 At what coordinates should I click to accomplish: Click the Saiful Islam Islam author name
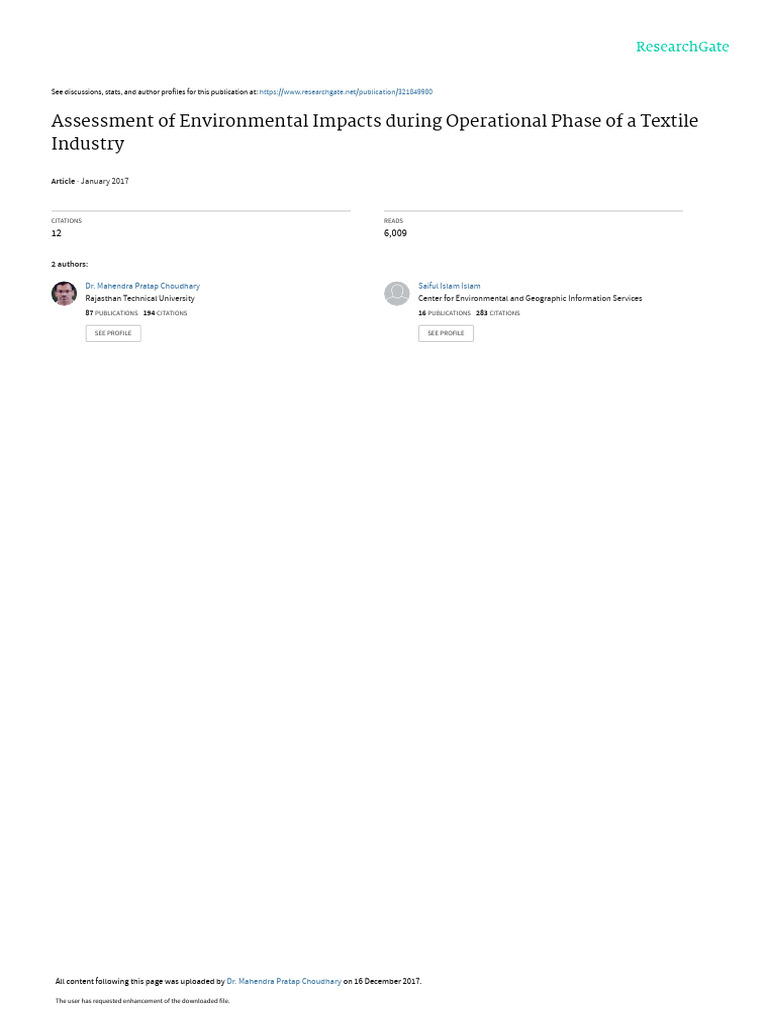click(x=449, y=286)
